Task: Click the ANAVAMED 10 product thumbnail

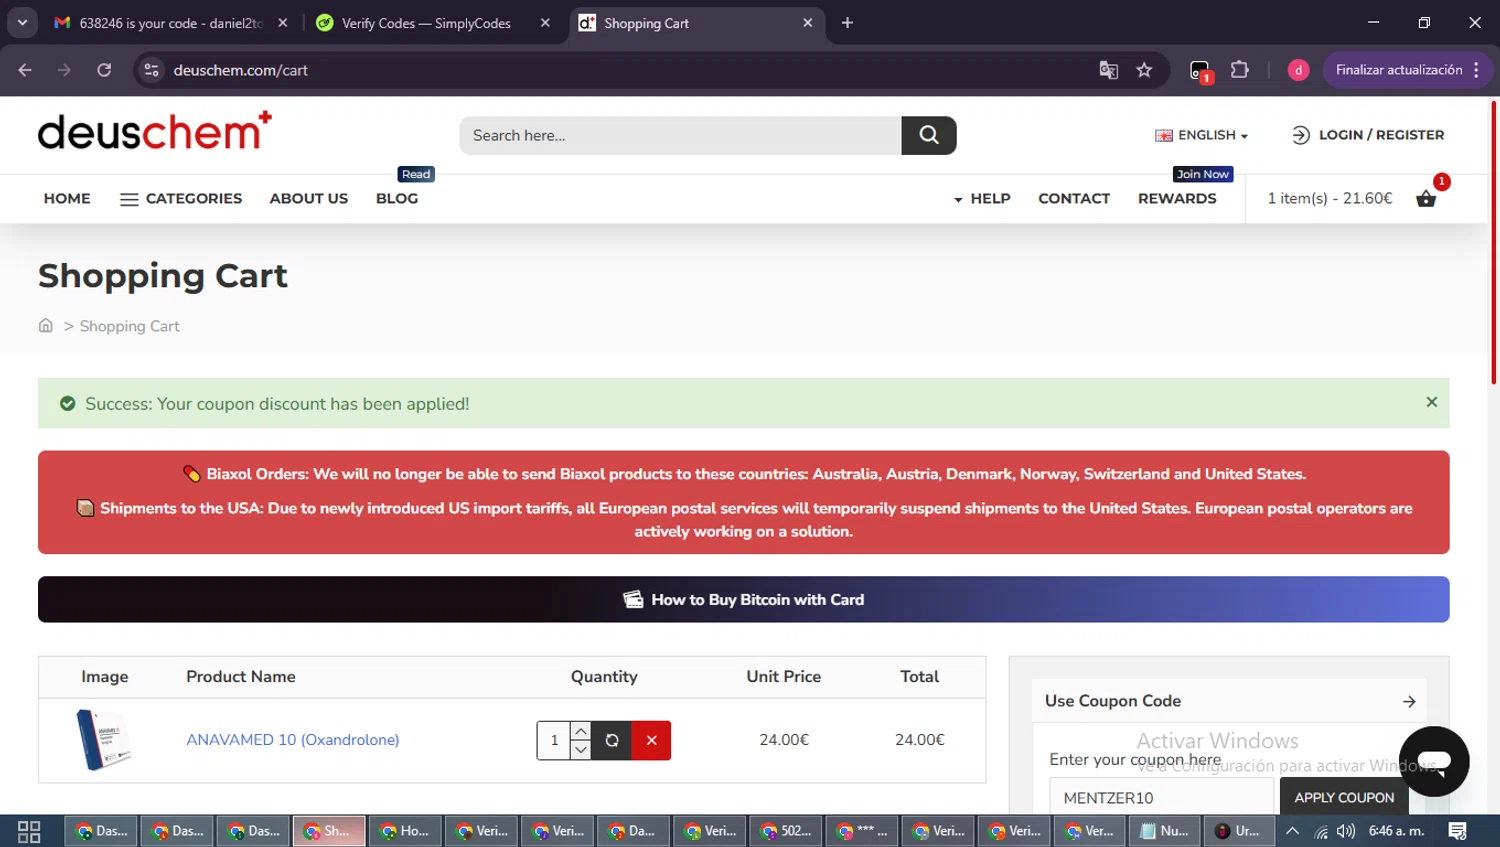Action: pos(104,739)
